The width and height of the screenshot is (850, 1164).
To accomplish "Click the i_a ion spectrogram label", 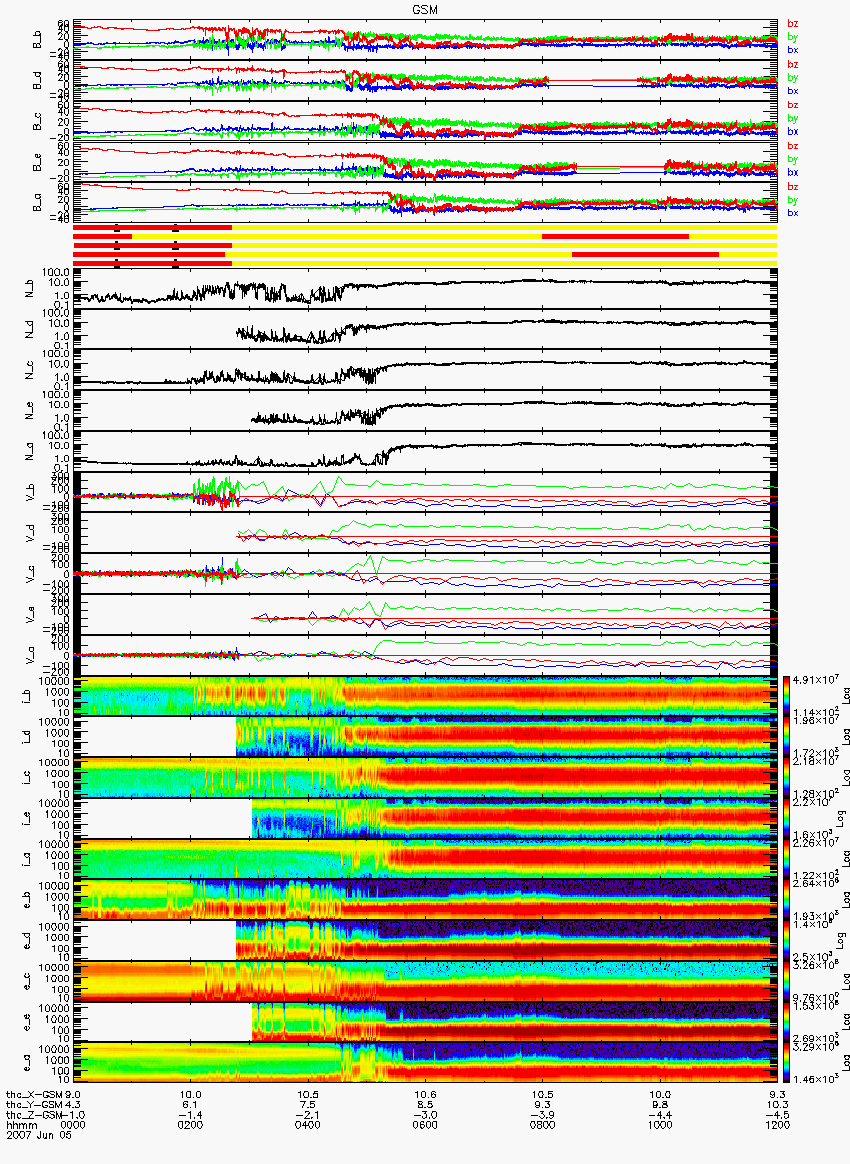I will point(27,860).
